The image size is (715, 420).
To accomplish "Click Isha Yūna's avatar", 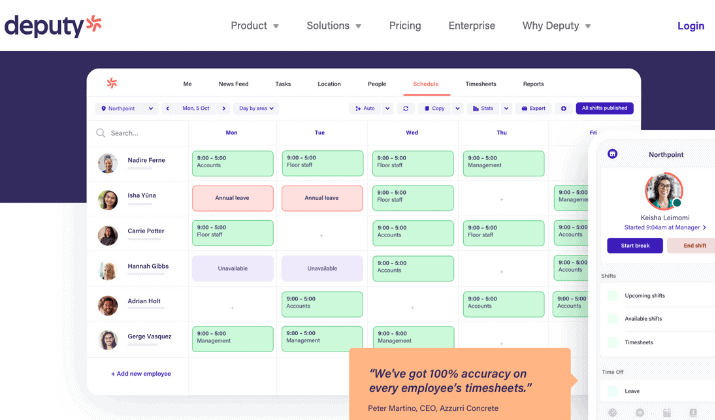I will click(108, 200).
